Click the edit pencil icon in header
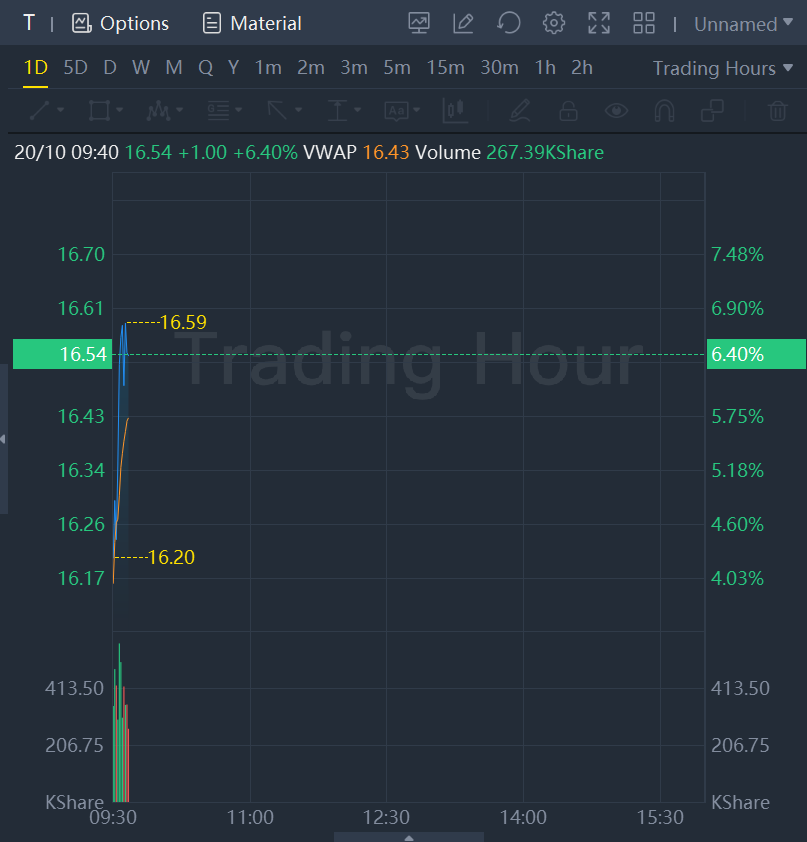 pos(463,24)
